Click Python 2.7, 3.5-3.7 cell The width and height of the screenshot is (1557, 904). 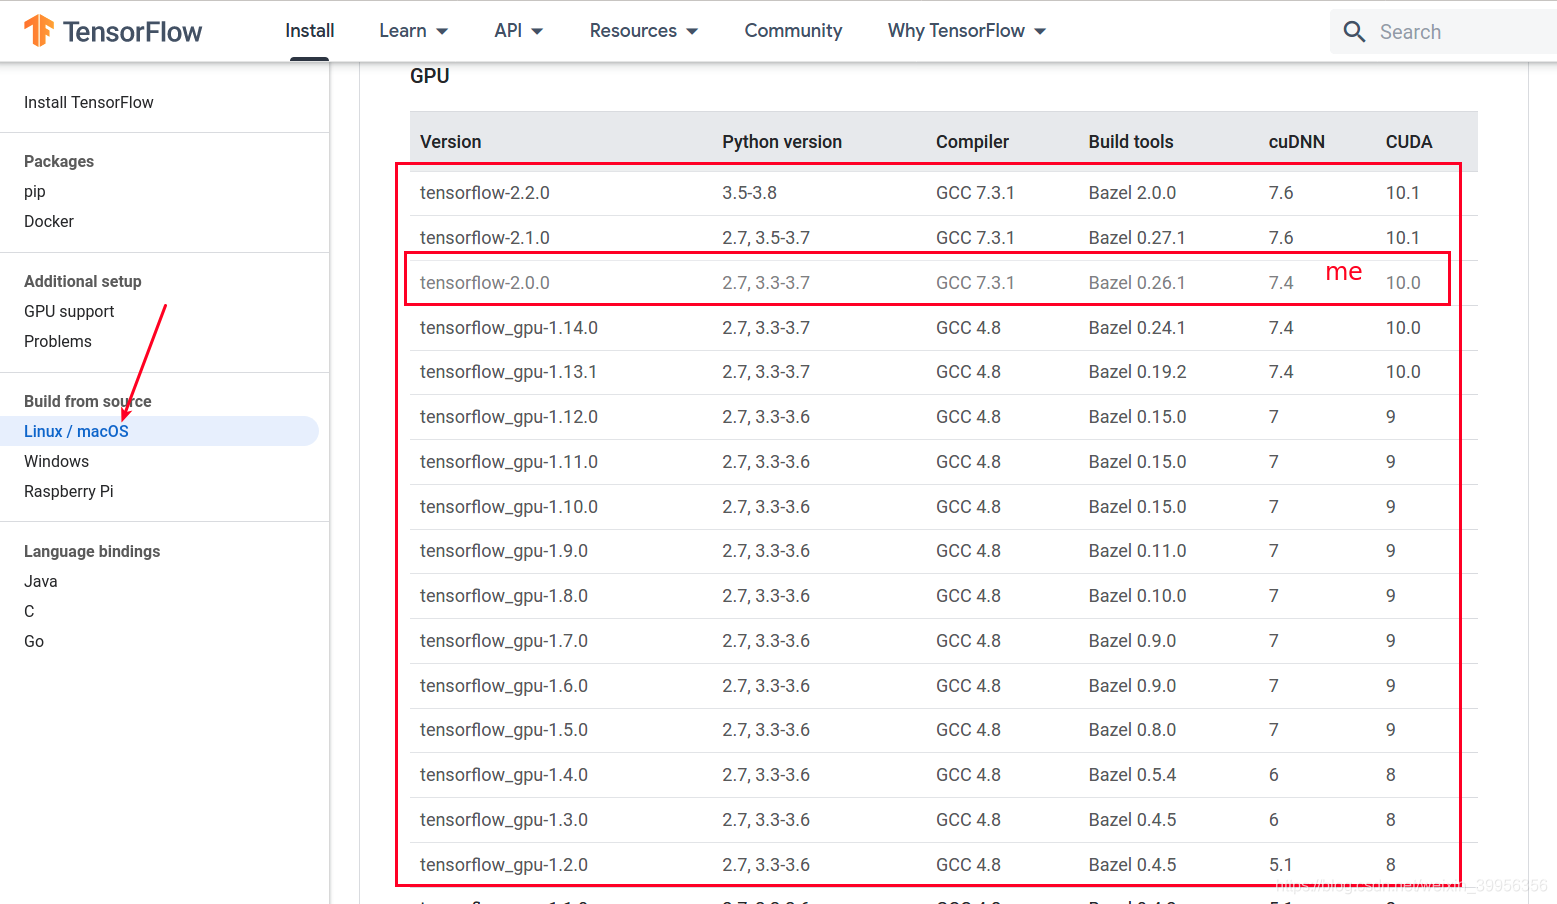[x=766, y=238]
